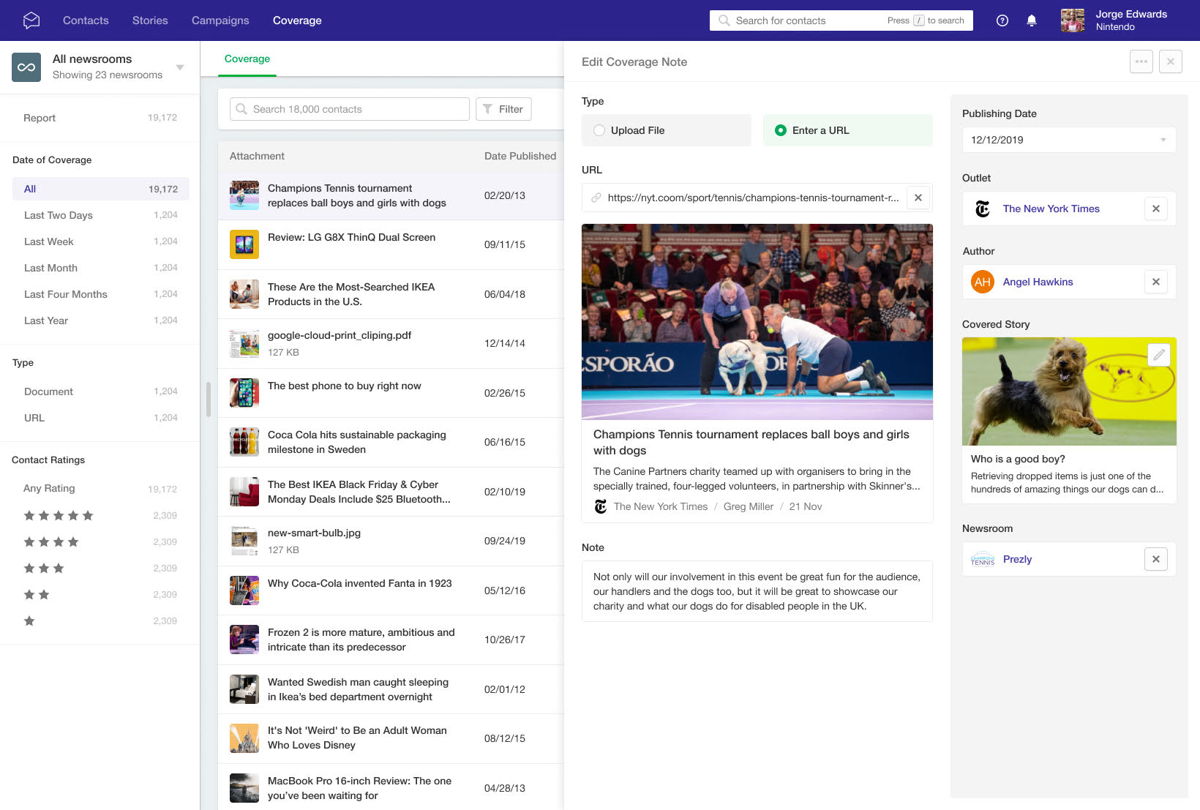Filter by four-star rating
Screen dimensions: 1200x810
tap(100, 542)
